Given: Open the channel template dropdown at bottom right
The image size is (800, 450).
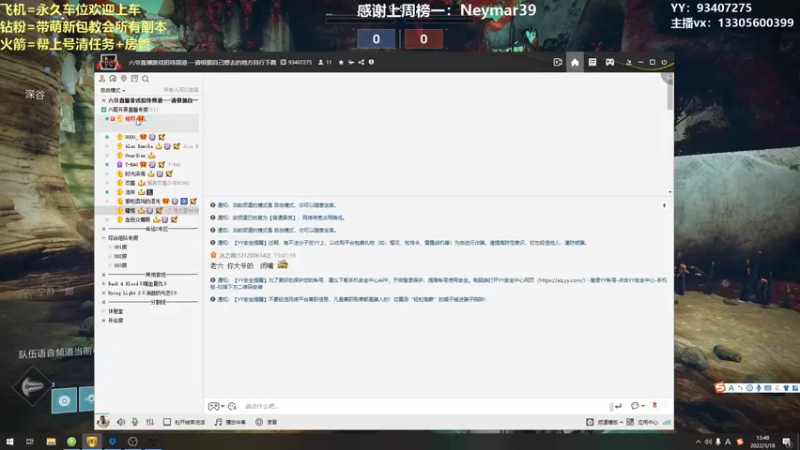Looking at the screenshot, I should pyautogui.click(x=605, y=422).
